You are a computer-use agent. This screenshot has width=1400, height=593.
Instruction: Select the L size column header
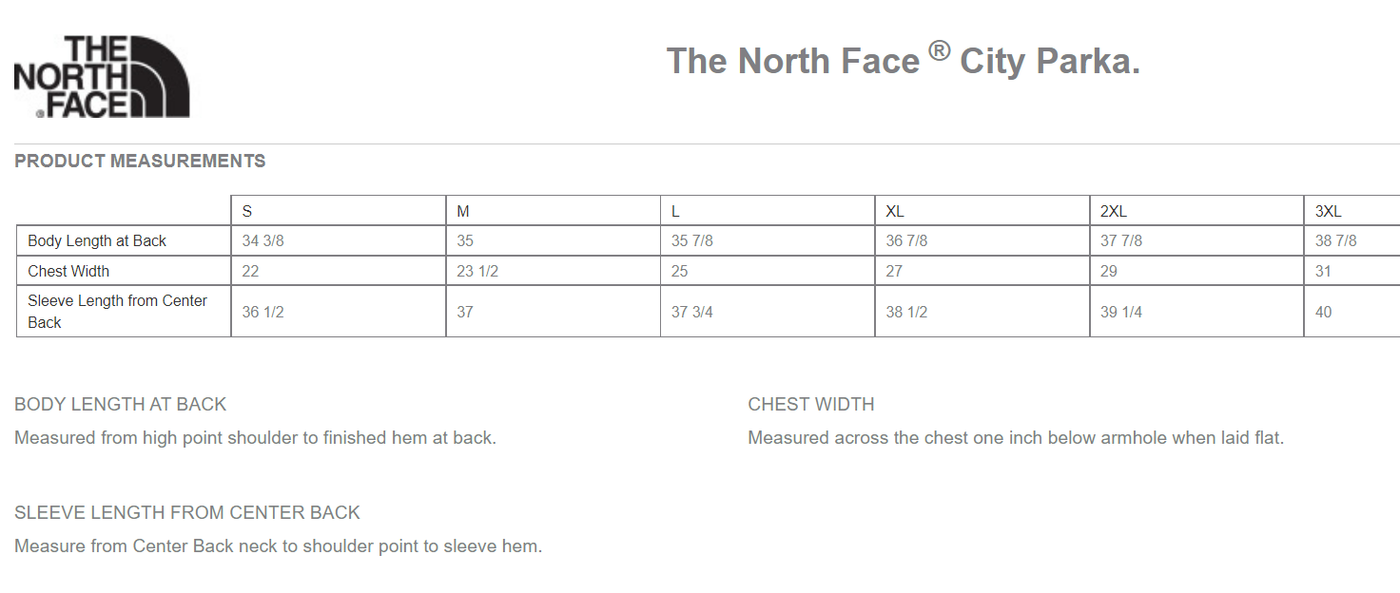676,211
